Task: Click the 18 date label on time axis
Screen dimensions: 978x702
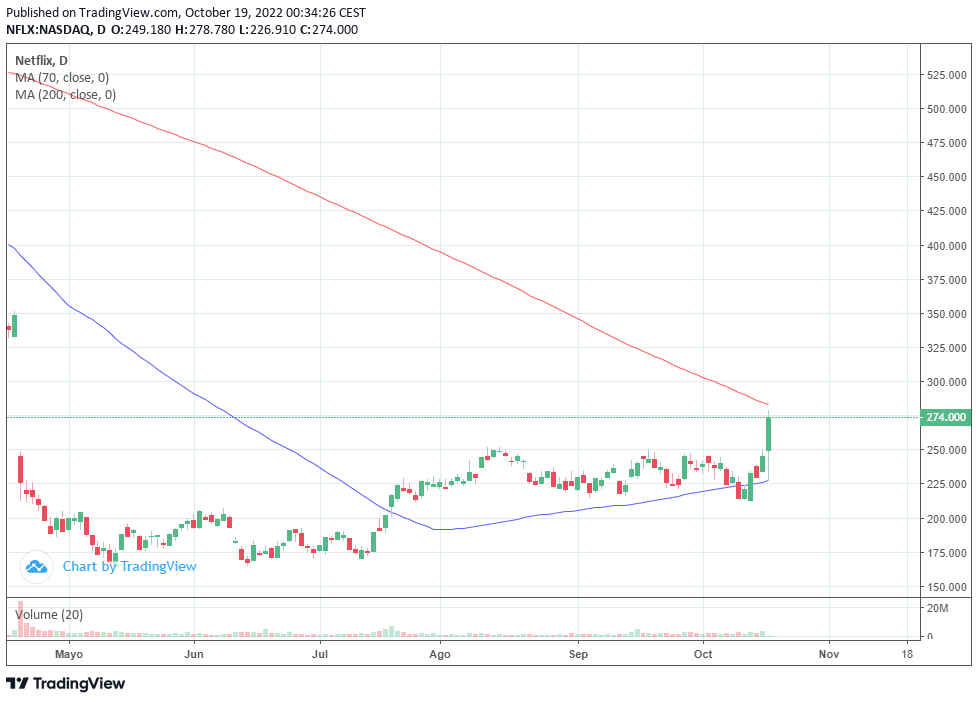Action: 907,654
